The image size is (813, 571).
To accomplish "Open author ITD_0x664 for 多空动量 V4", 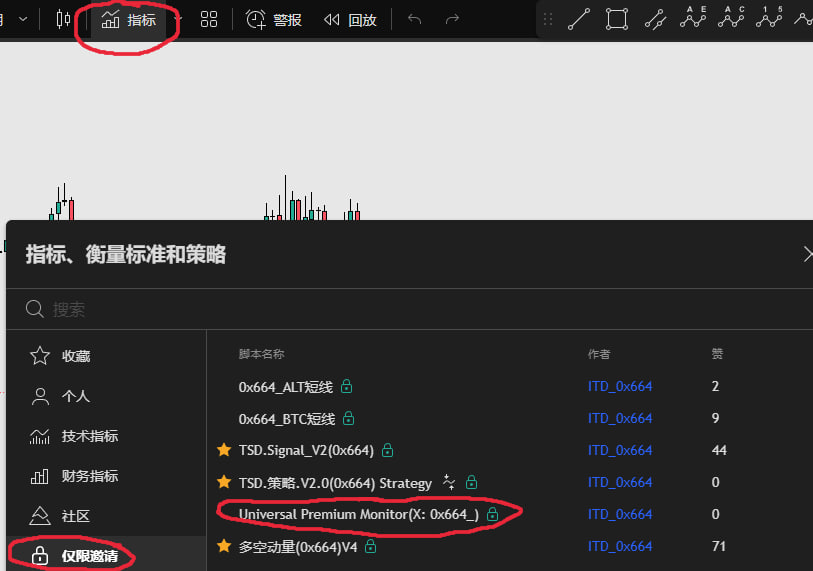I will 620,546.
